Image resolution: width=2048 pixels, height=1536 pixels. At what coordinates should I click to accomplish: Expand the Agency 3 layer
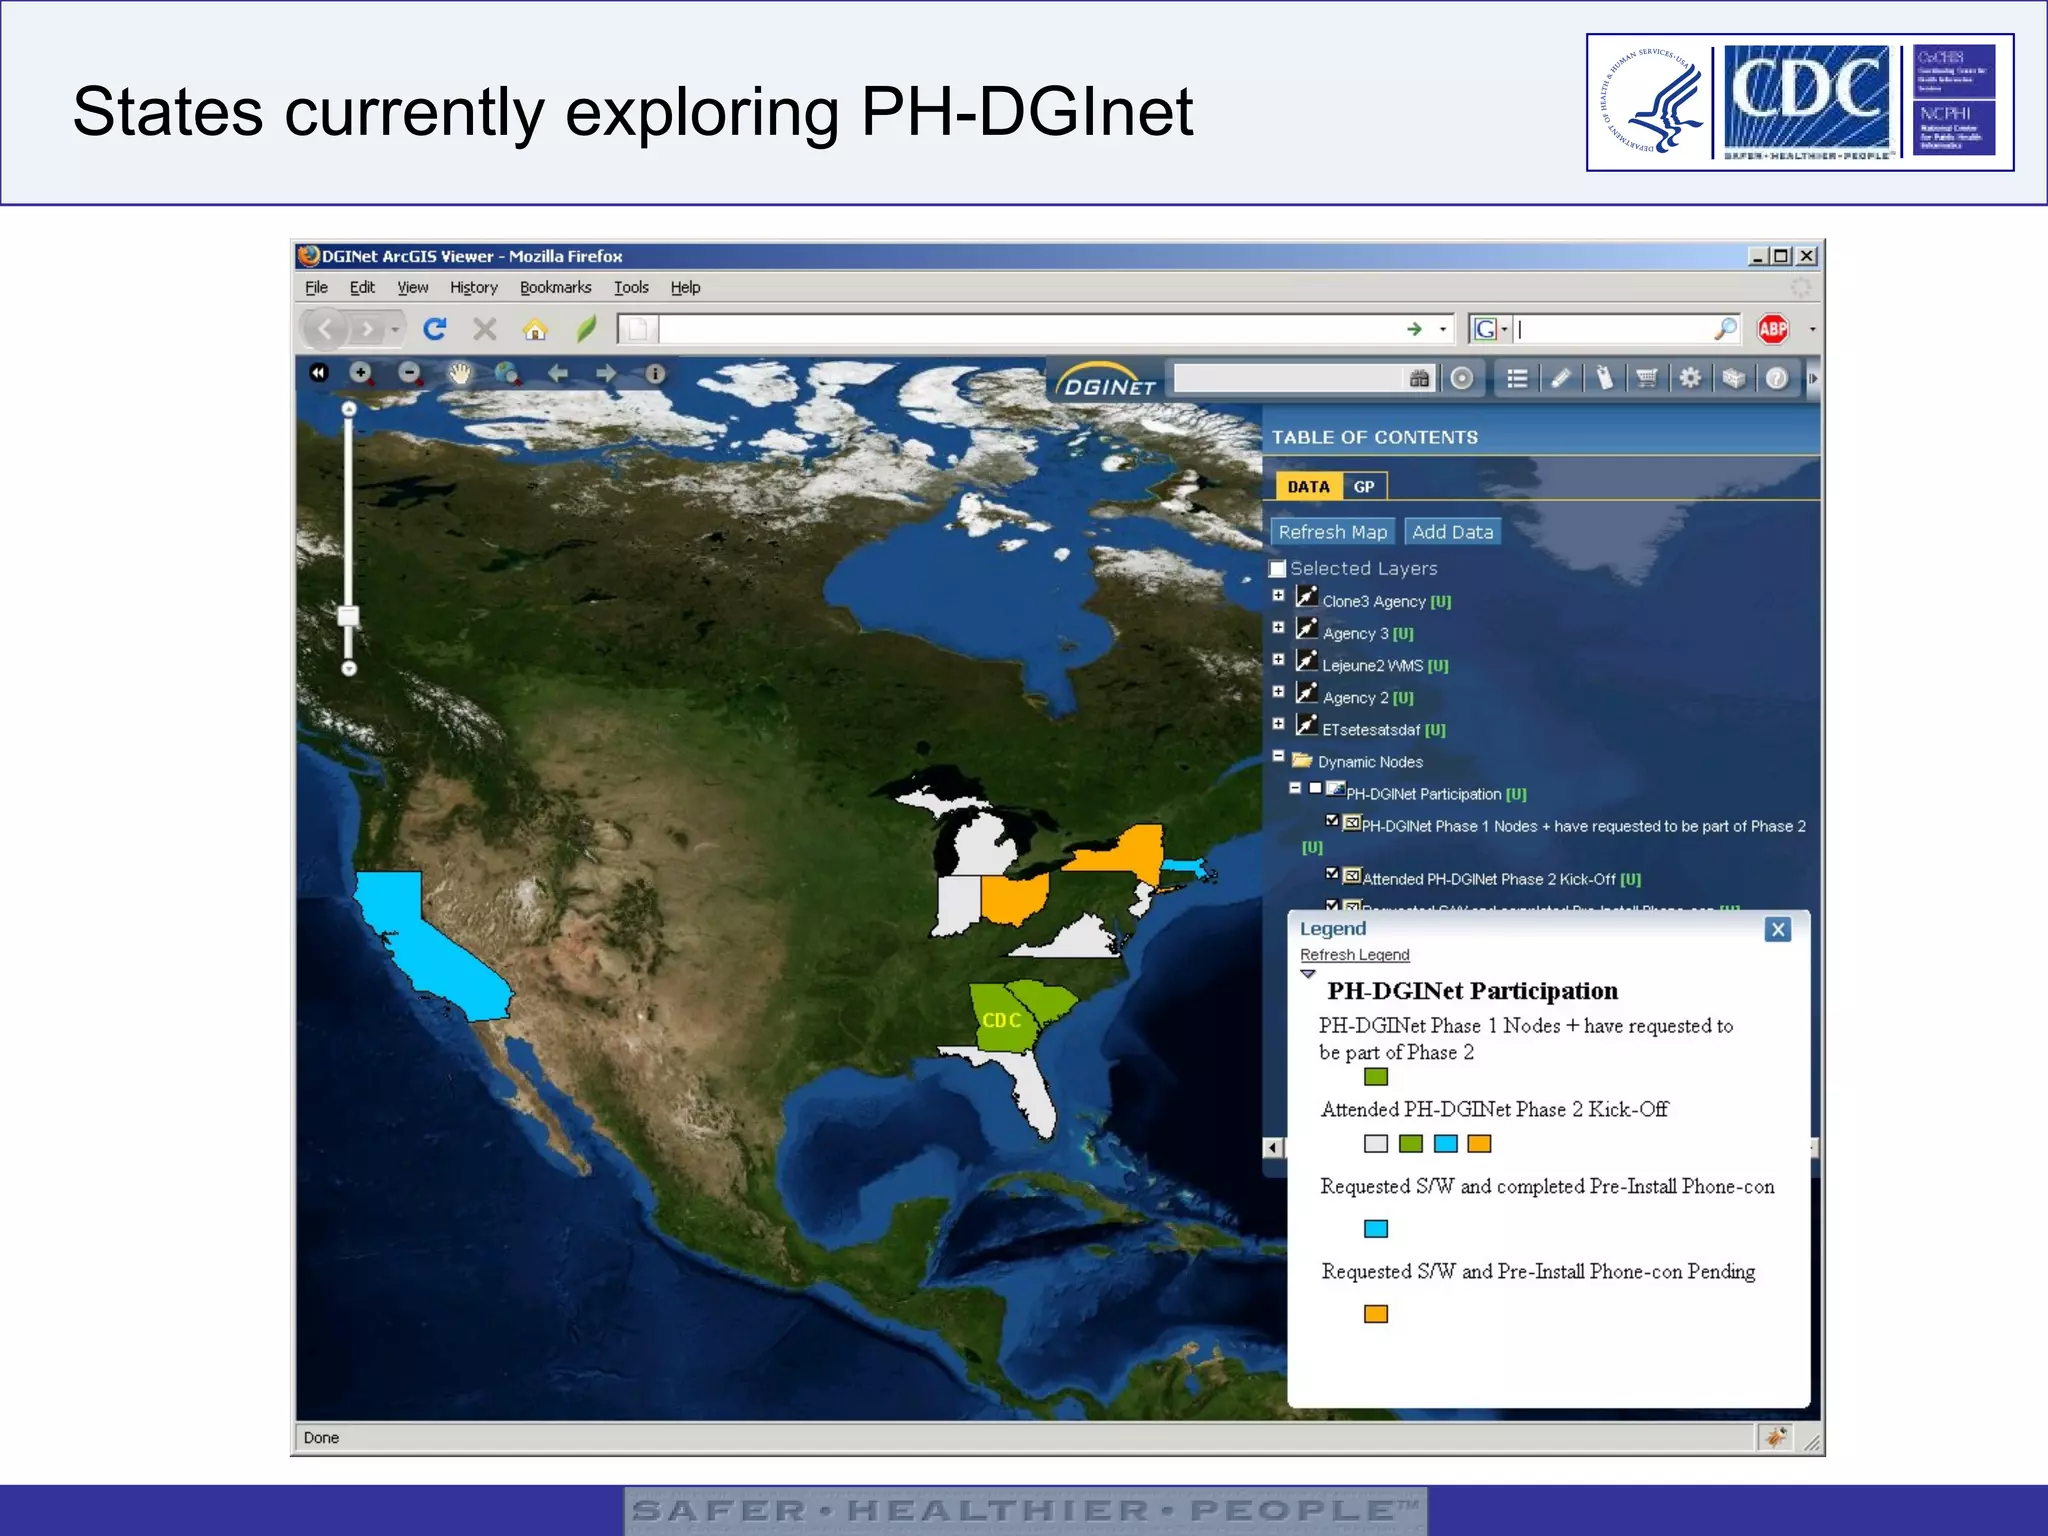[x=1278, y=627]
